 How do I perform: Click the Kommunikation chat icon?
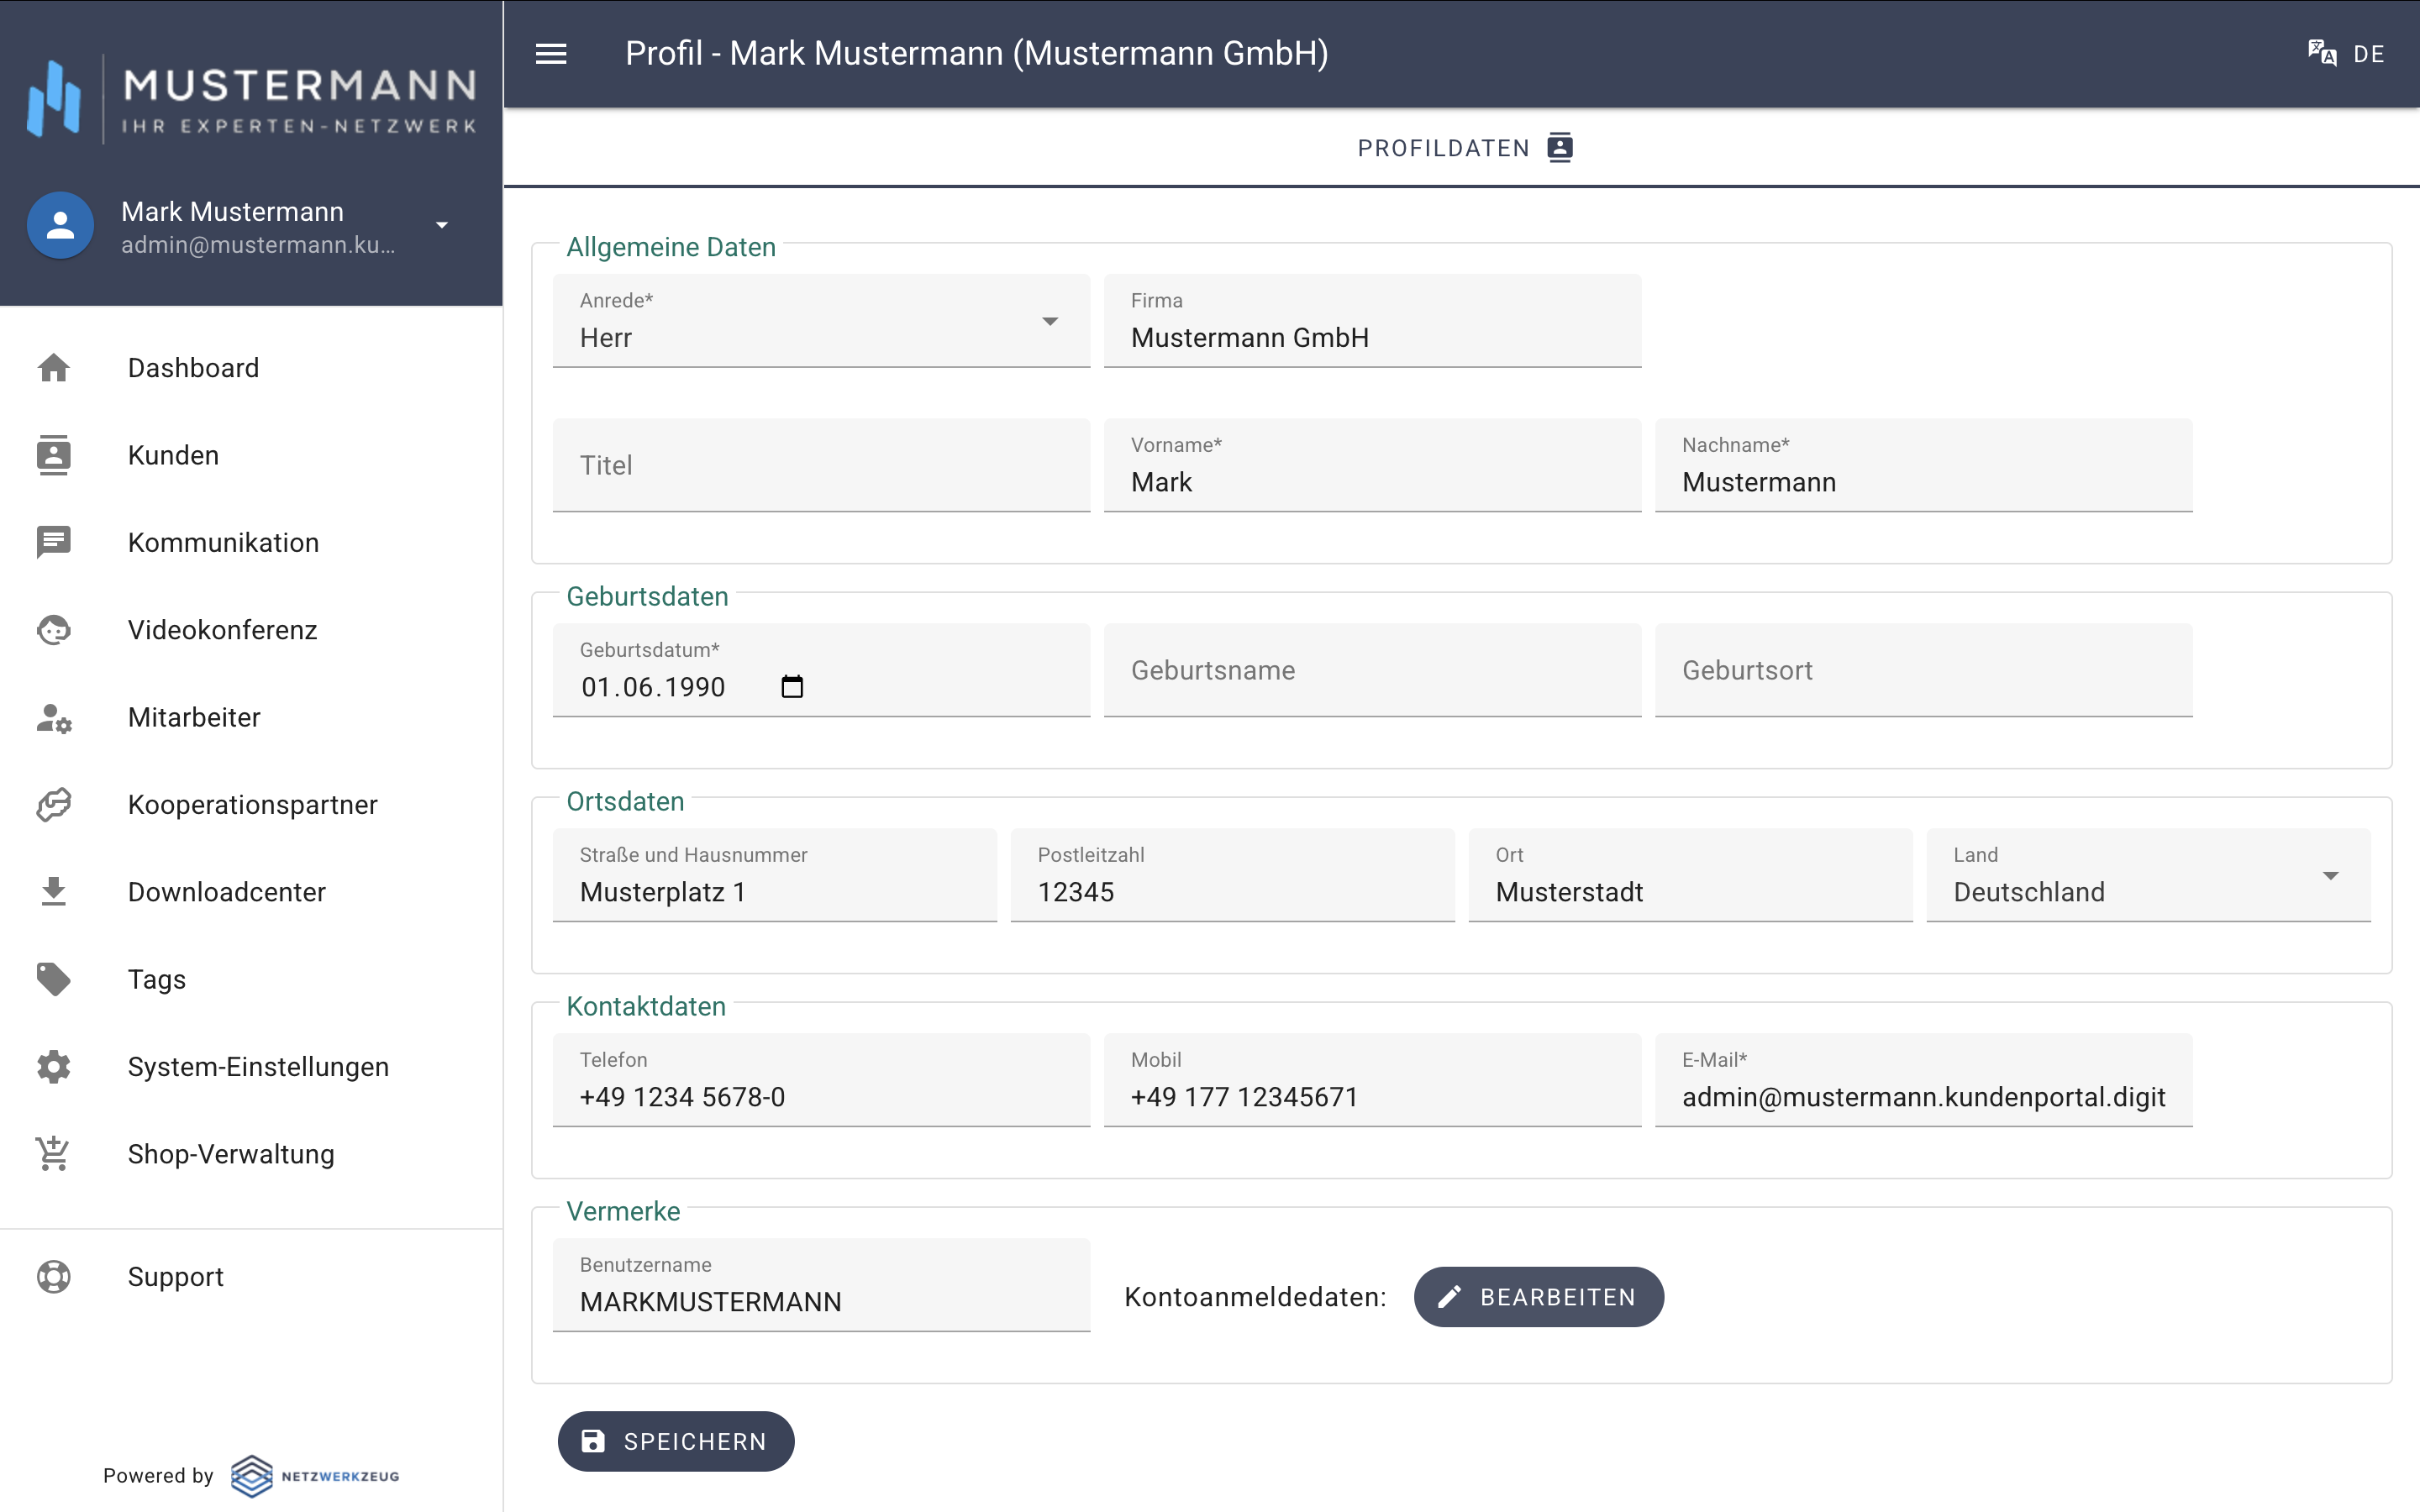(54, 542)
